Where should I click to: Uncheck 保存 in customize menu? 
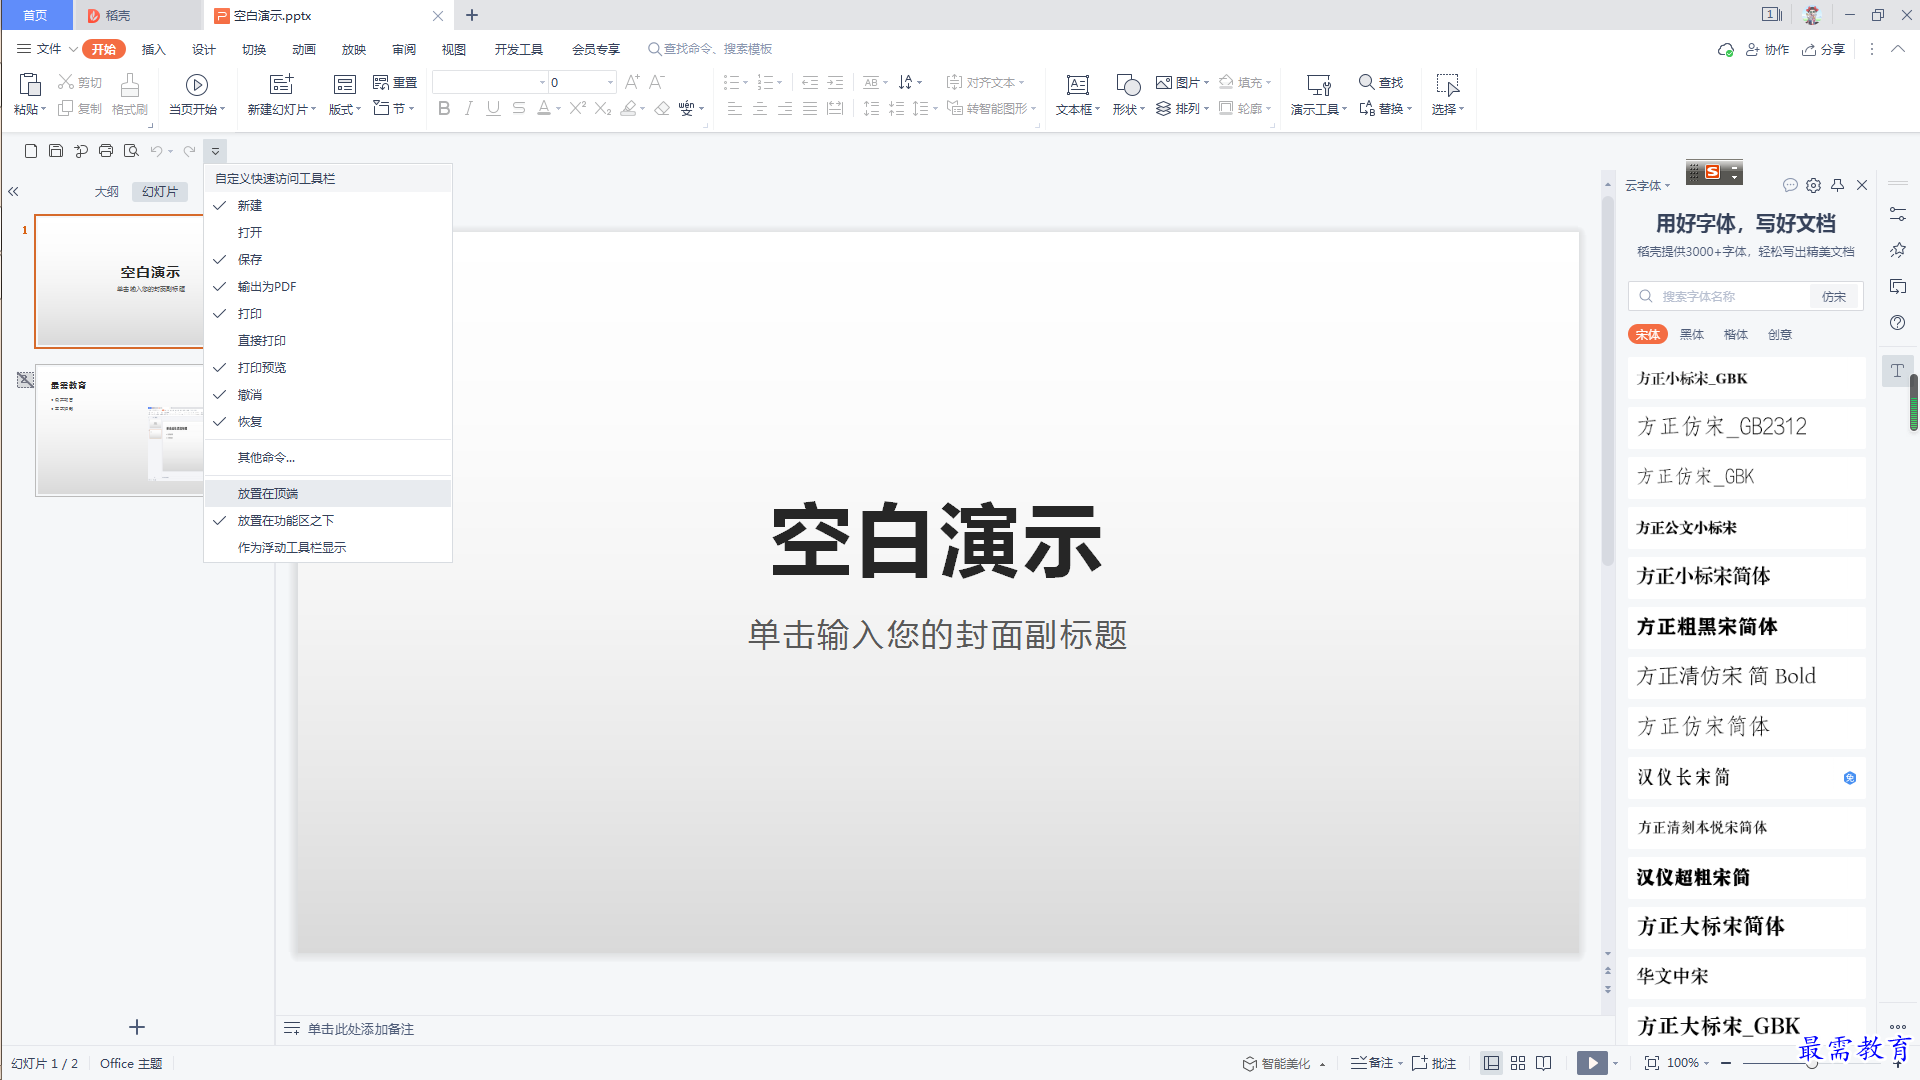(x=328, y=259)
